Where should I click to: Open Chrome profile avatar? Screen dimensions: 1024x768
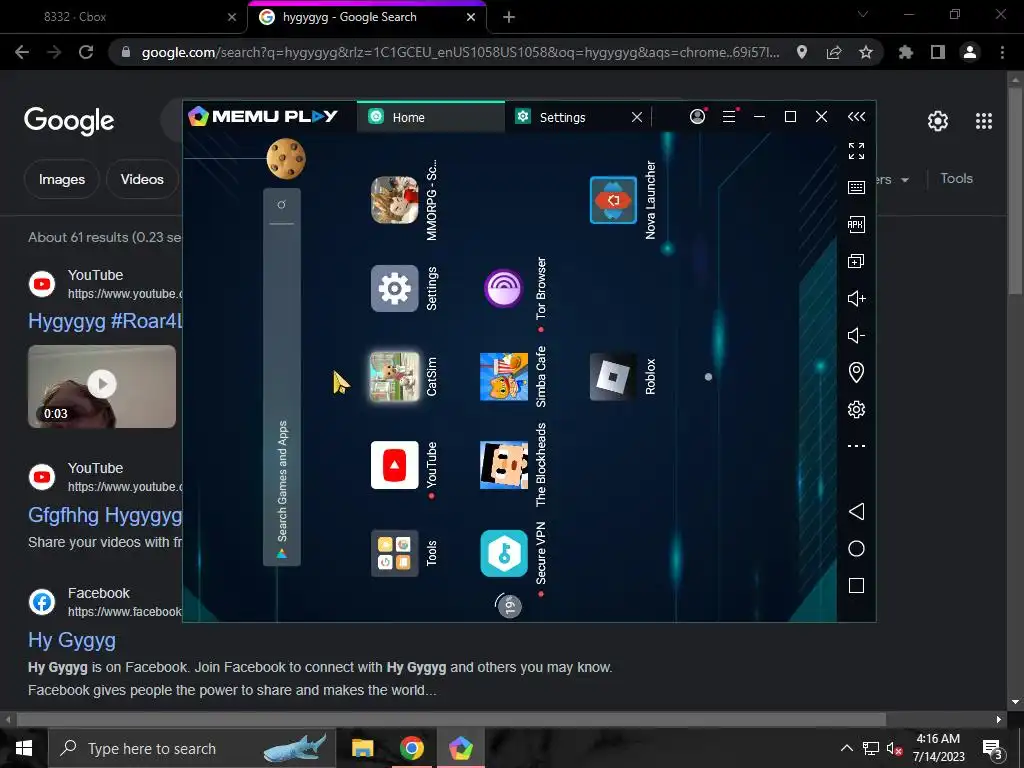970,52
